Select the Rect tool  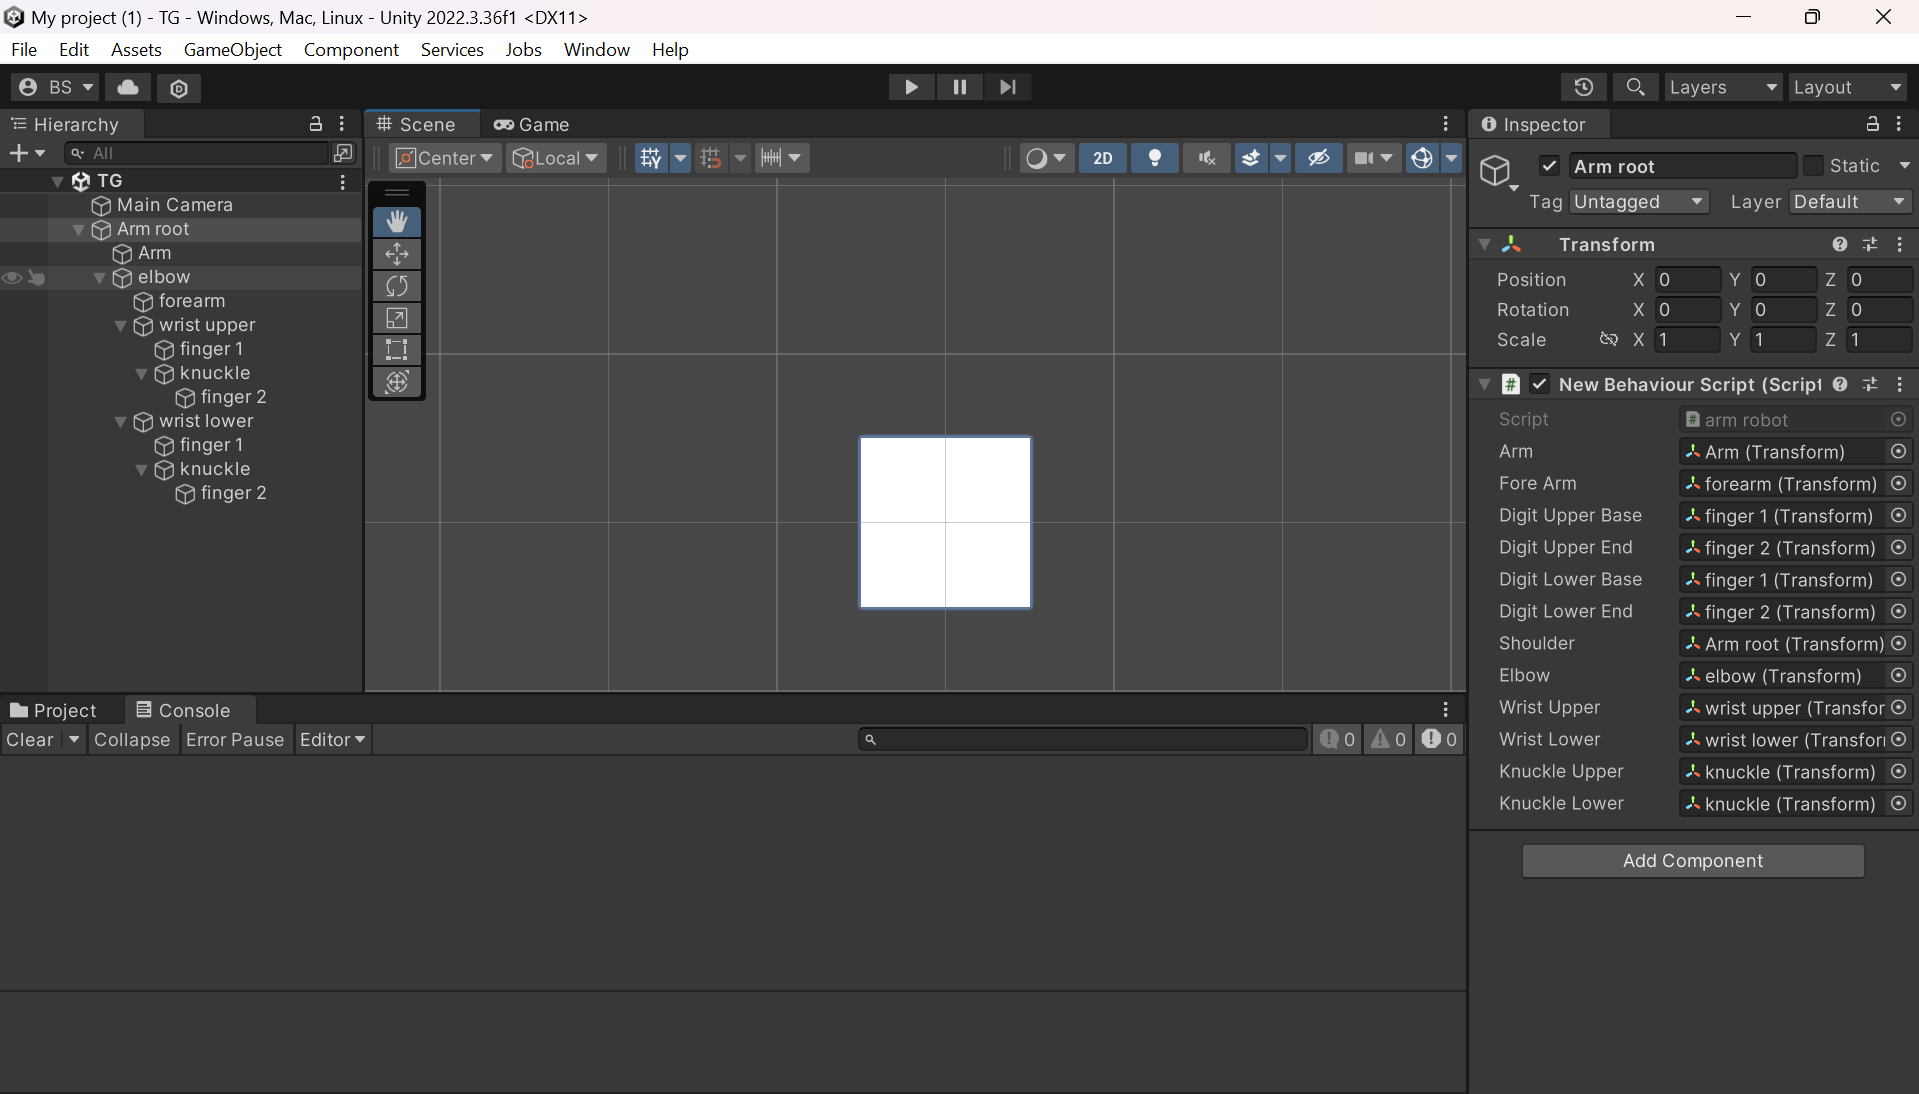coord(397,350)
